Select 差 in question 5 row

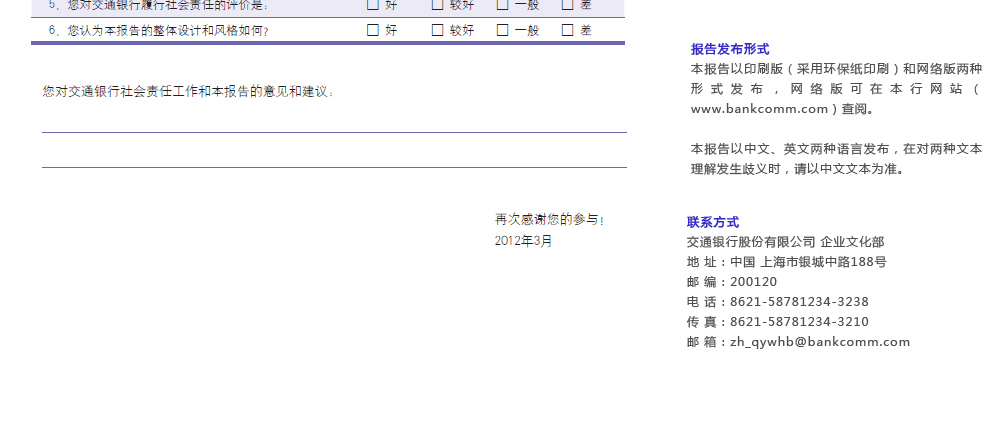568,5
